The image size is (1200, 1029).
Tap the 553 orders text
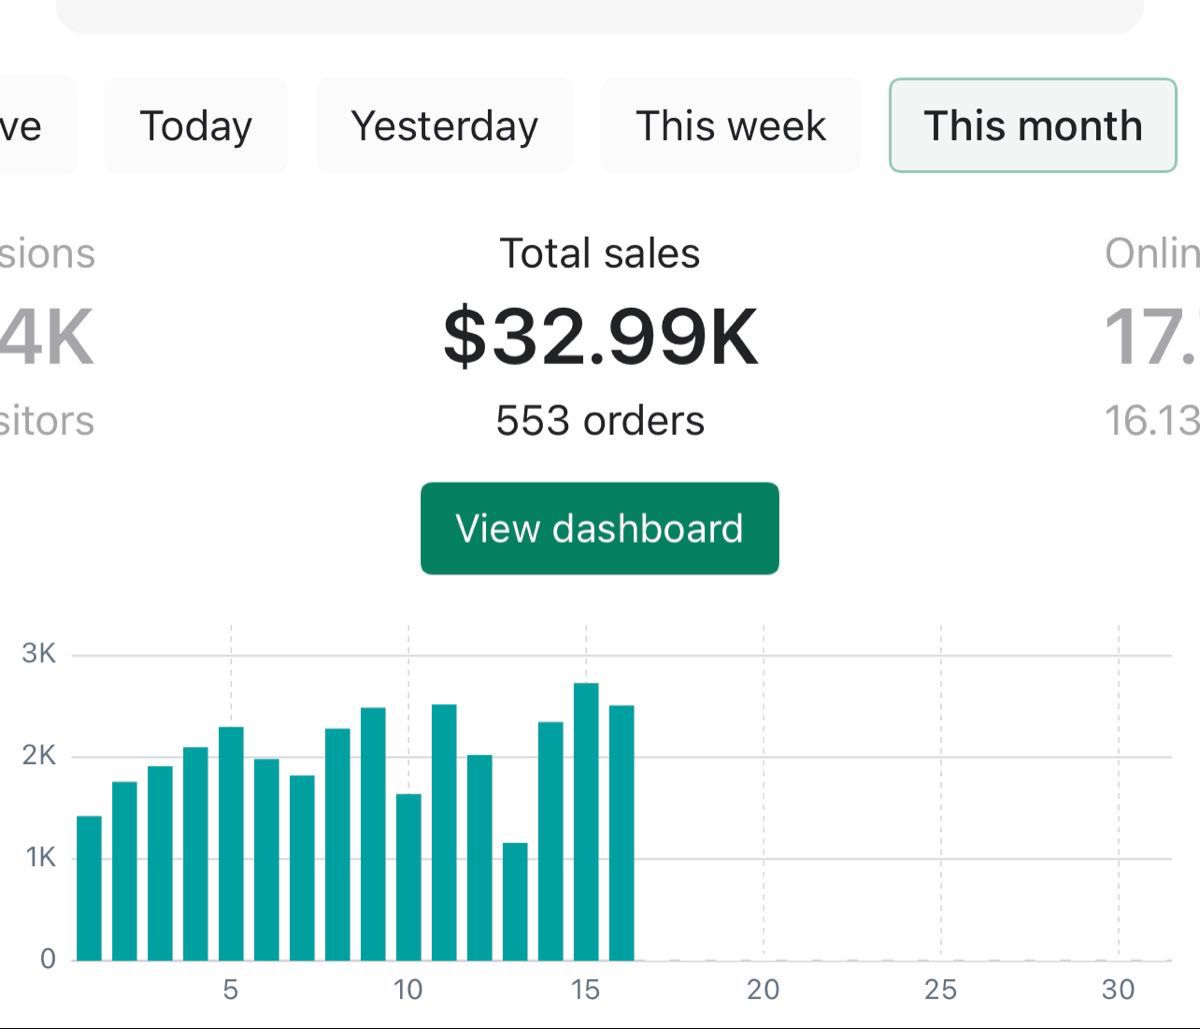(600, 421)
